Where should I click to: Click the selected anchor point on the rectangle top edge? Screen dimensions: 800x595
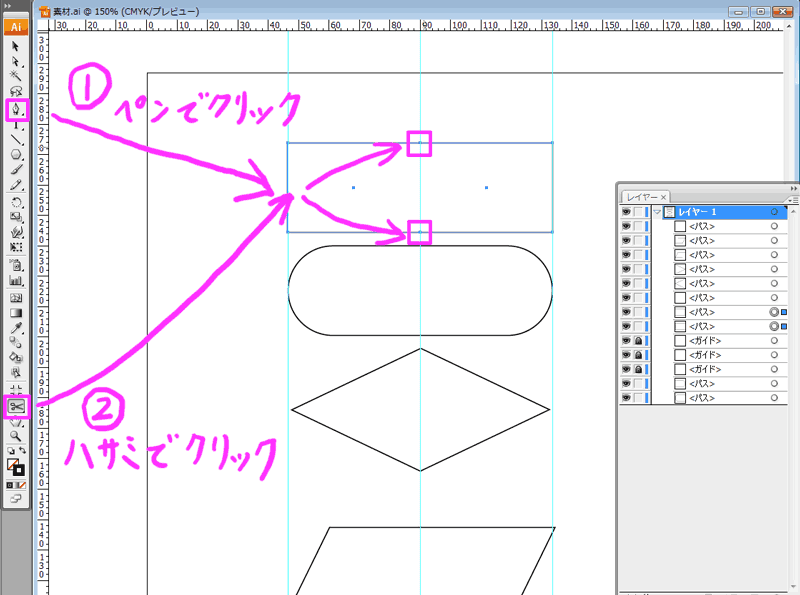418,143
